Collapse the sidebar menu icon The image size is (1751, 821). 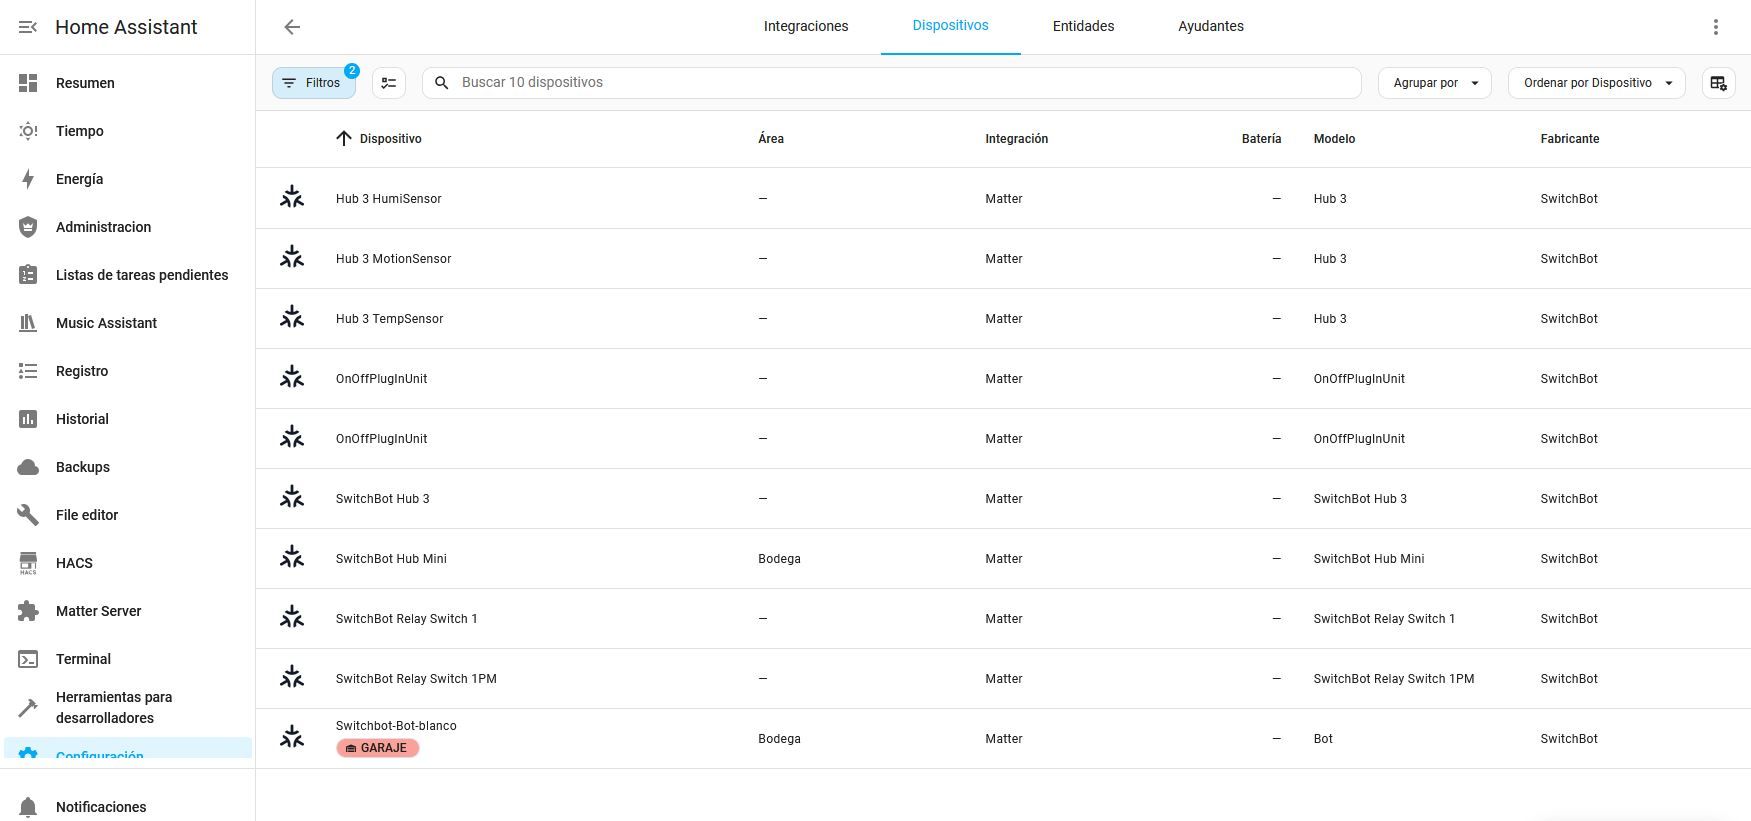[x=28, y=27]
